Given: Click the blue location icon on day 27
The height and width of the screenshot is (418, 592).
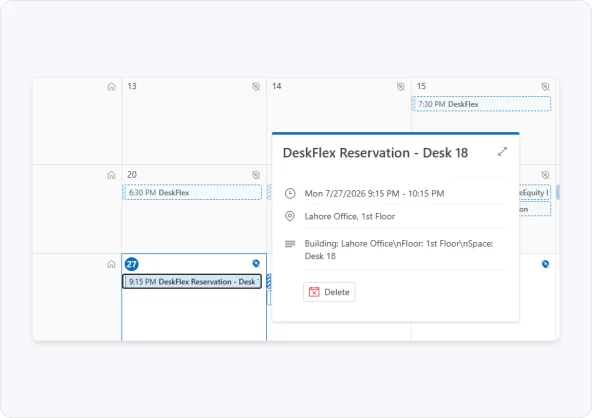Looking at the screenshot, I should (256, 264).
